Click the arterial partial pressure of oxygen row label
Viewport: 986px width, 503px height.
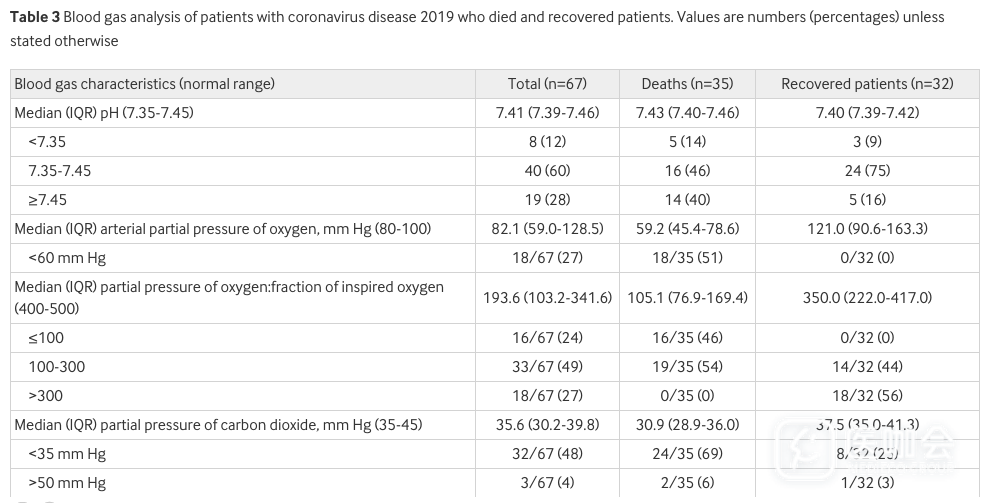click(223, 229)
